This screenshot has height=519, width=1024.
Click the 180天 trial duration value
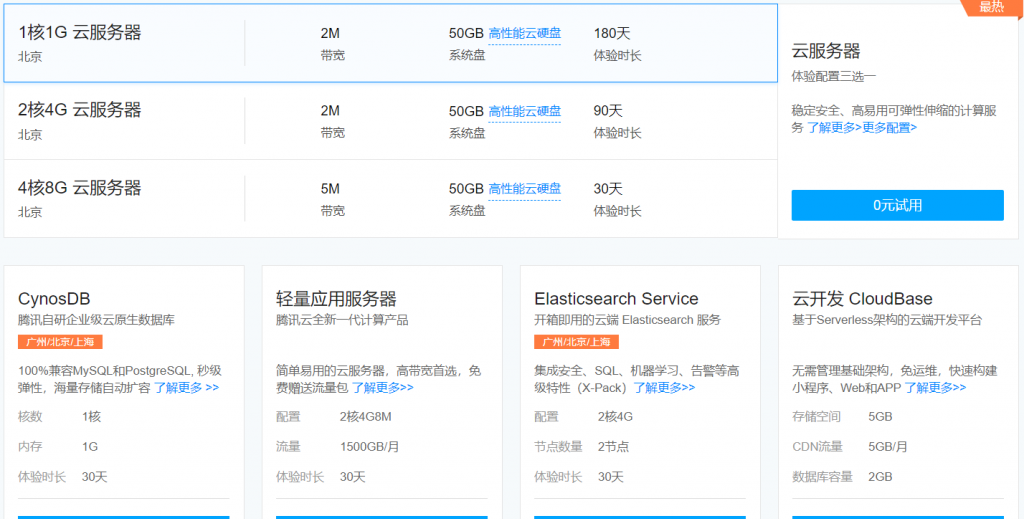coord(612,33)
